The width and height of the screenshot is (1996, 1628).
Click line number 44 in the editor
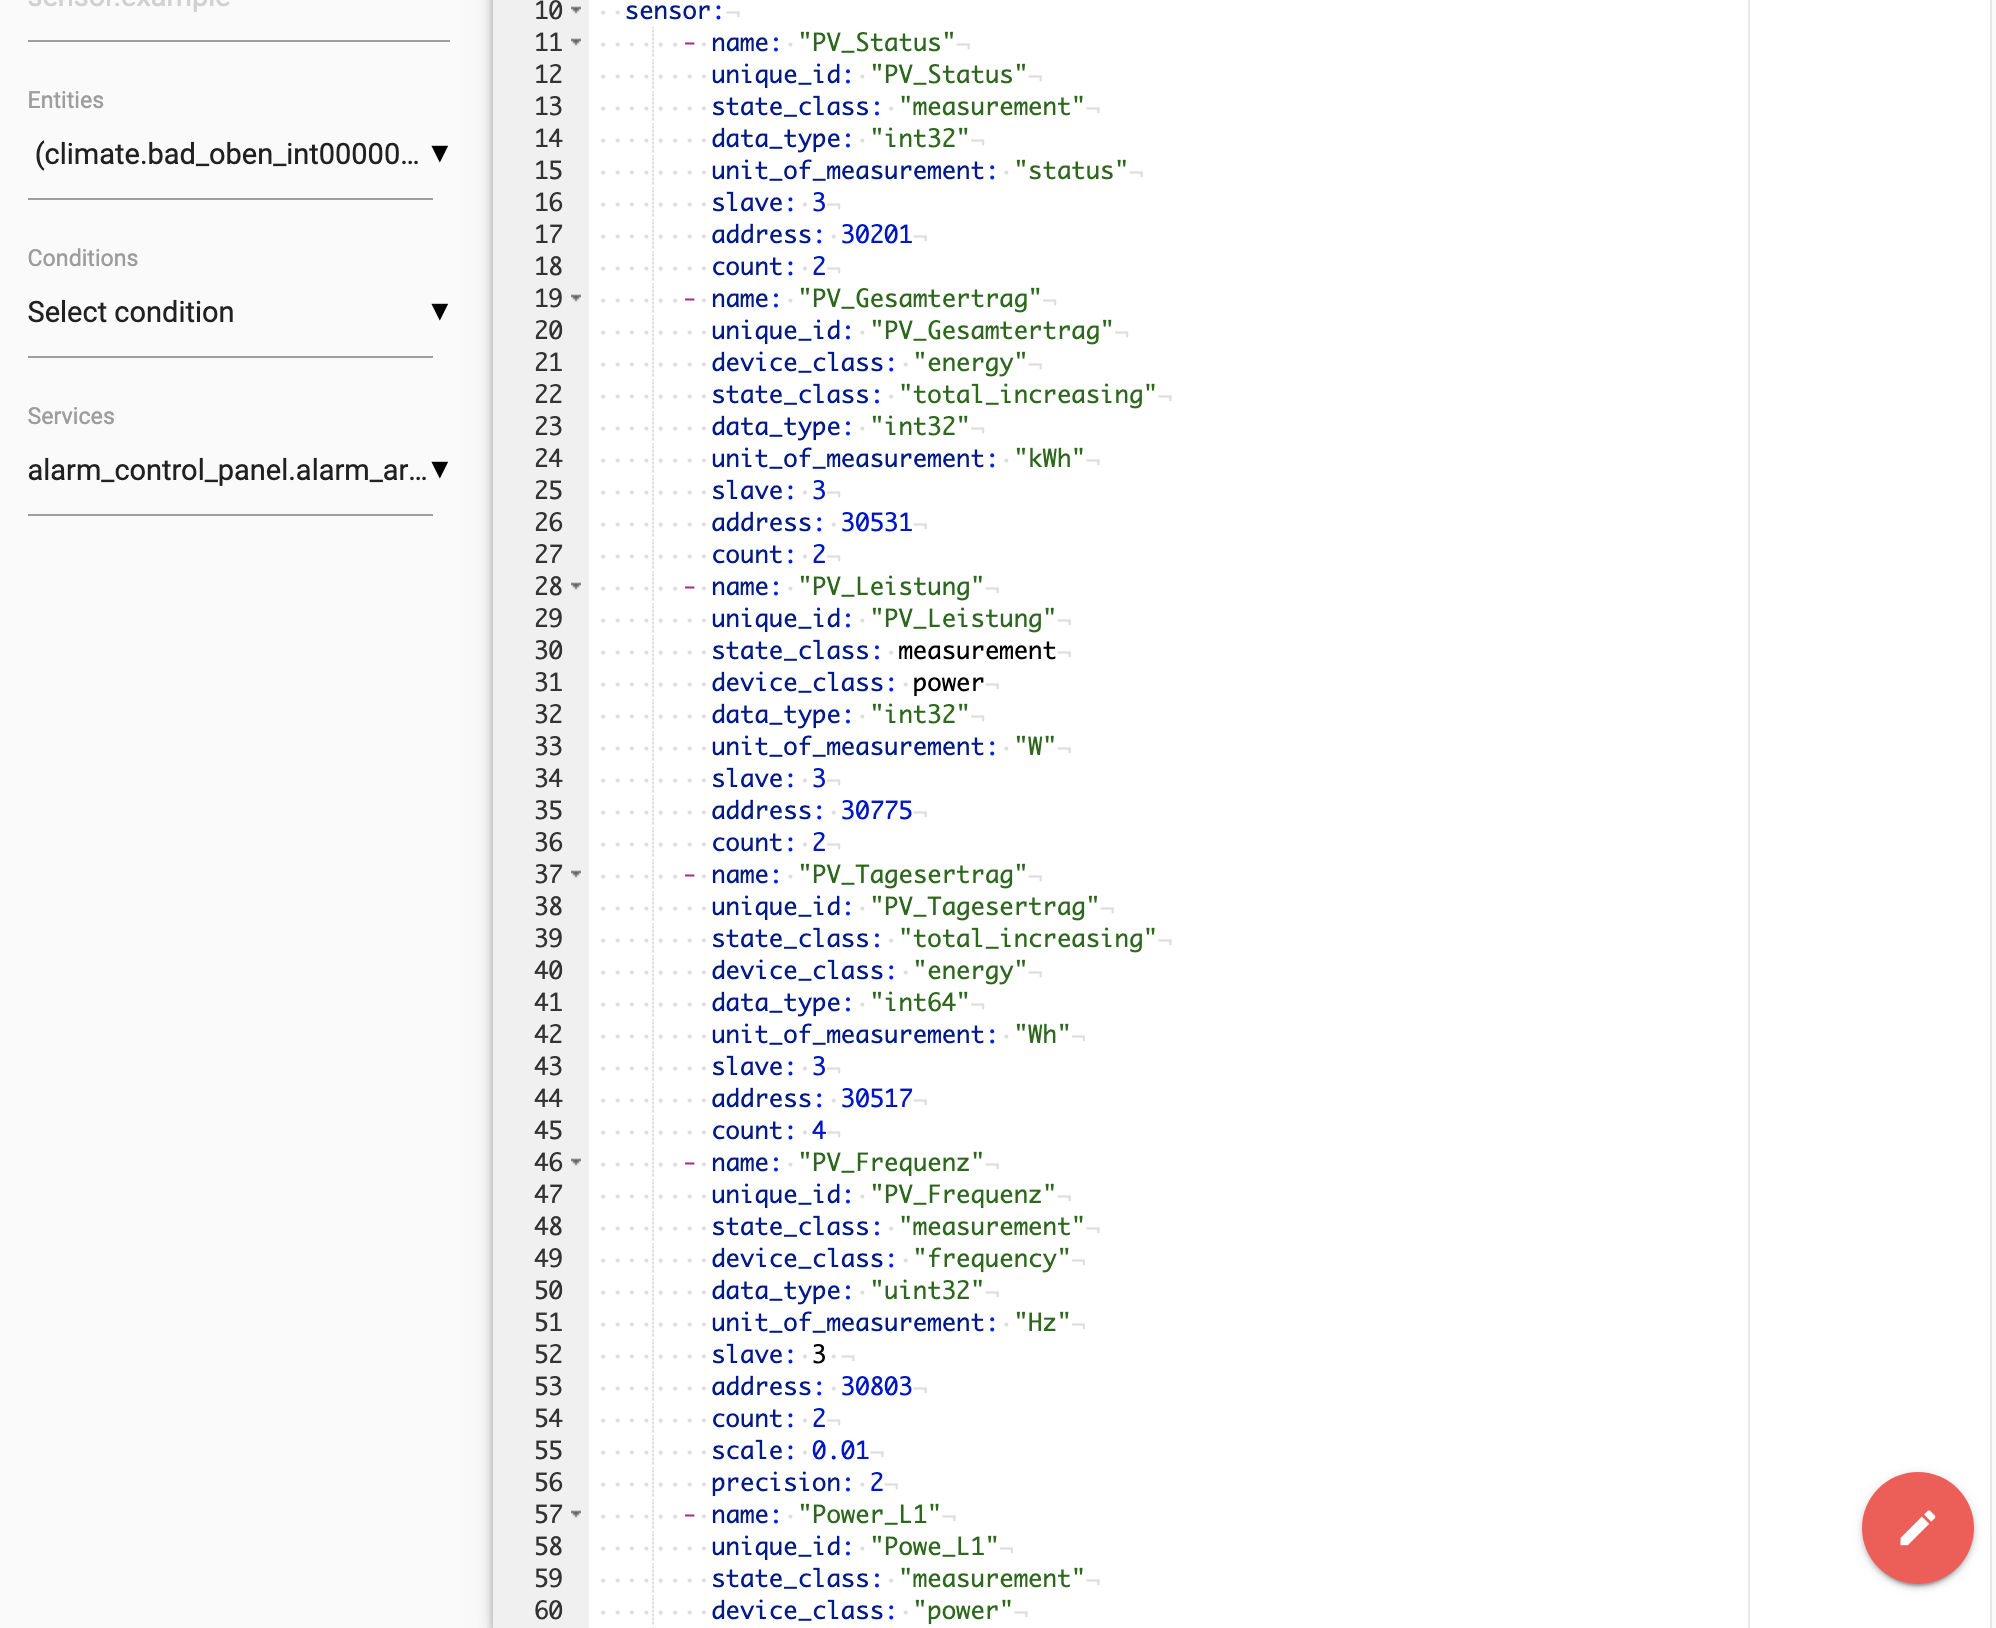click(x=548, y=1098)
